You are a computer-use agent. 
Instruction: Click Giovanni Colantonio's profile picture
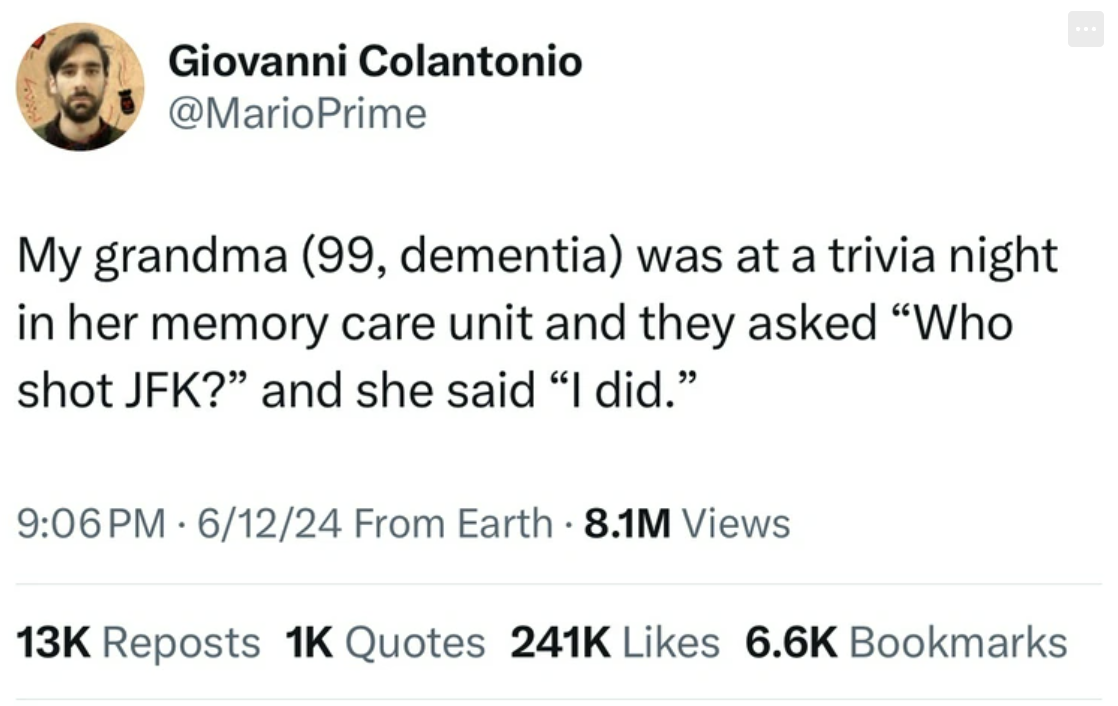[80, 86]
